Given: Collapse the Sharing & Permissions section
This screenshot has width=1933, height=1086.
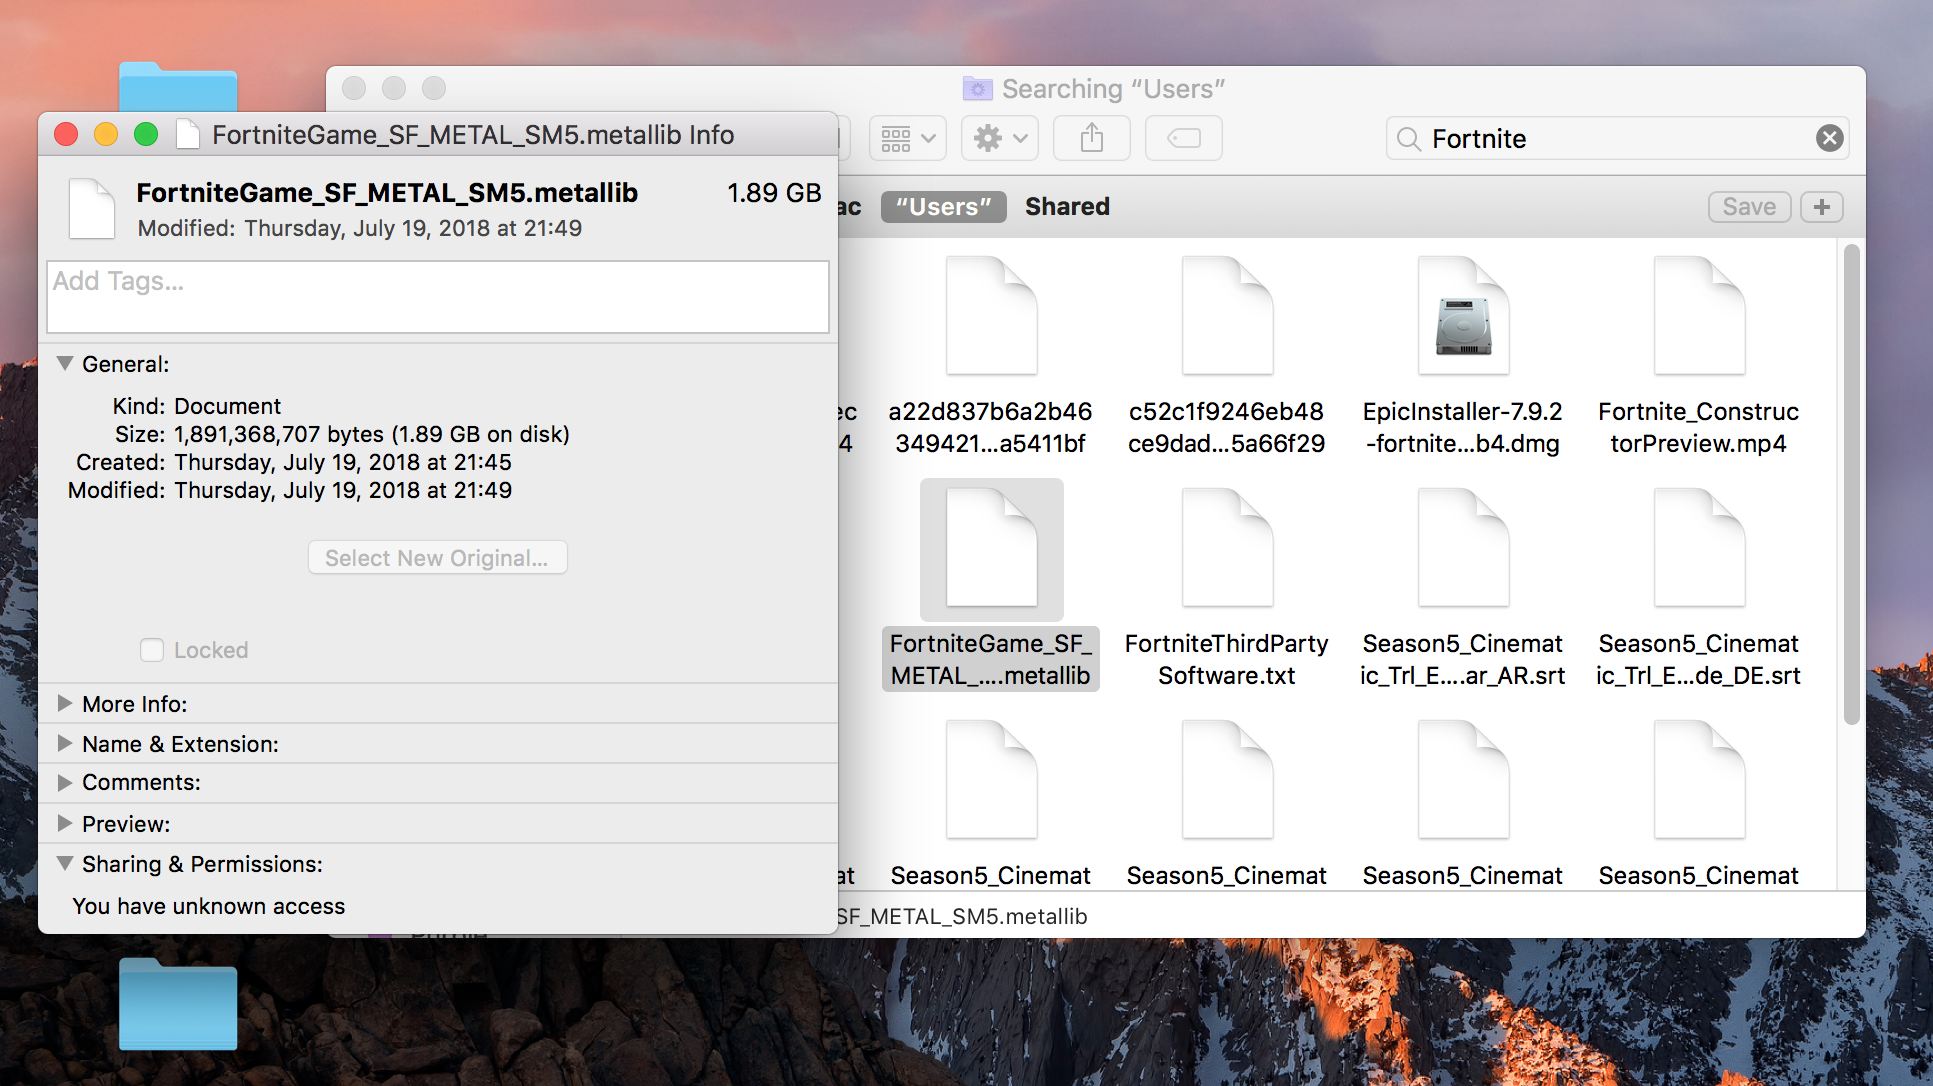Looking at the screenshot, I should pyautogui.click(x=65, y=864).
